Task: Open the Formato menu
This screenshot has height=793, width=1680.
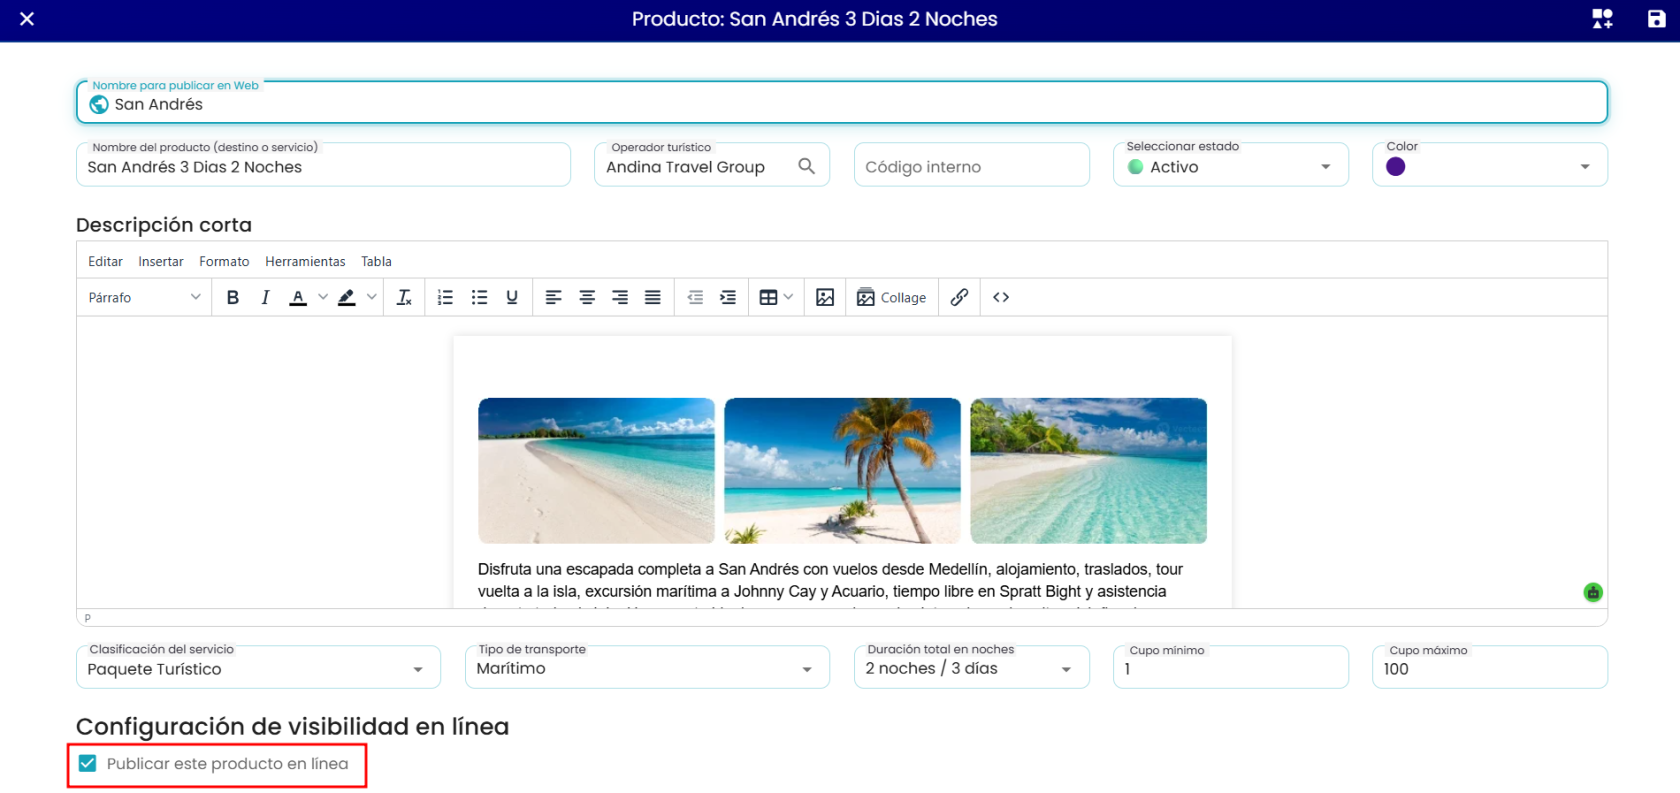Action: pyautogui.click(x=224, y=261)
